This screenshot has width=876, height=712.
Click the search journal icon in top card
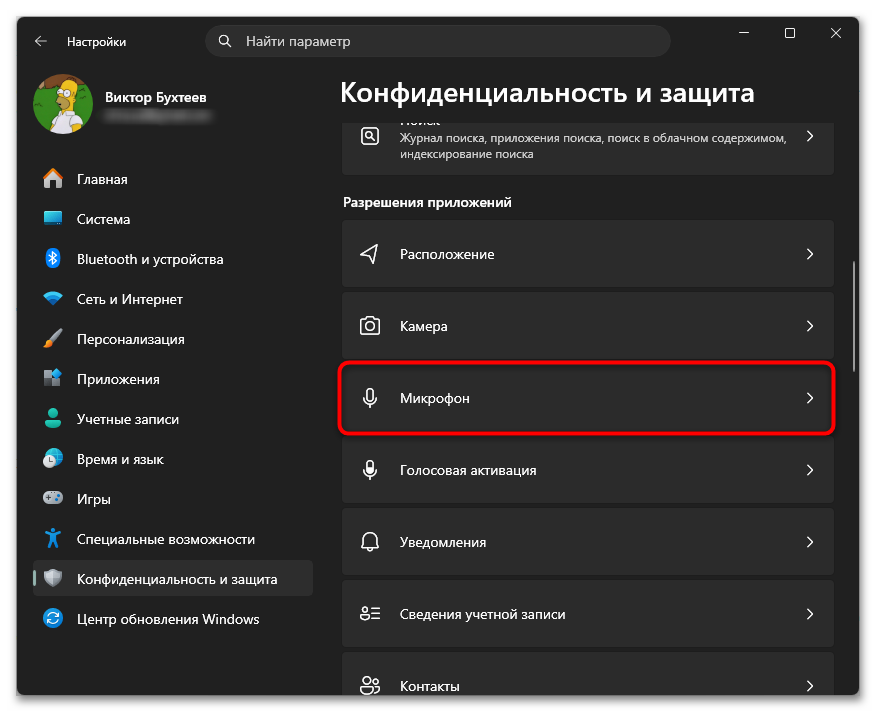pos(370,136)
